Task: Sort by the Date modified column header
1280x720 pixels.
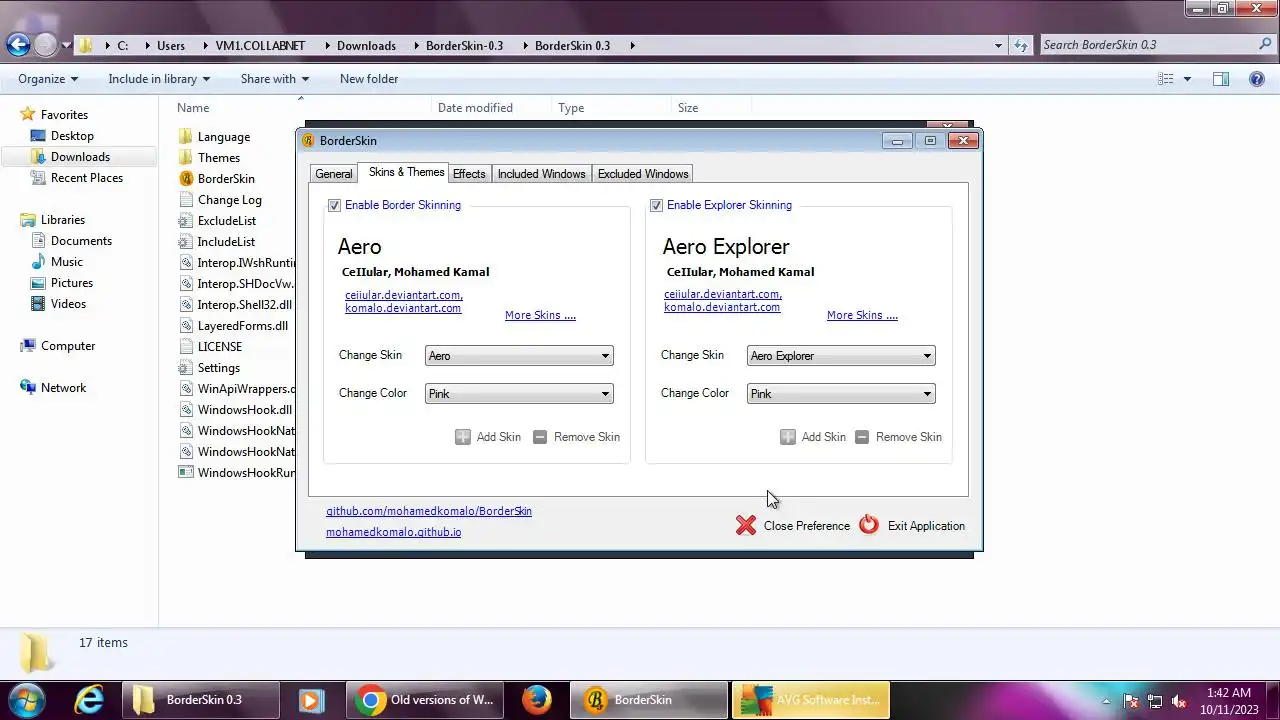Action: pyautogui.click(x=475, y=108)
